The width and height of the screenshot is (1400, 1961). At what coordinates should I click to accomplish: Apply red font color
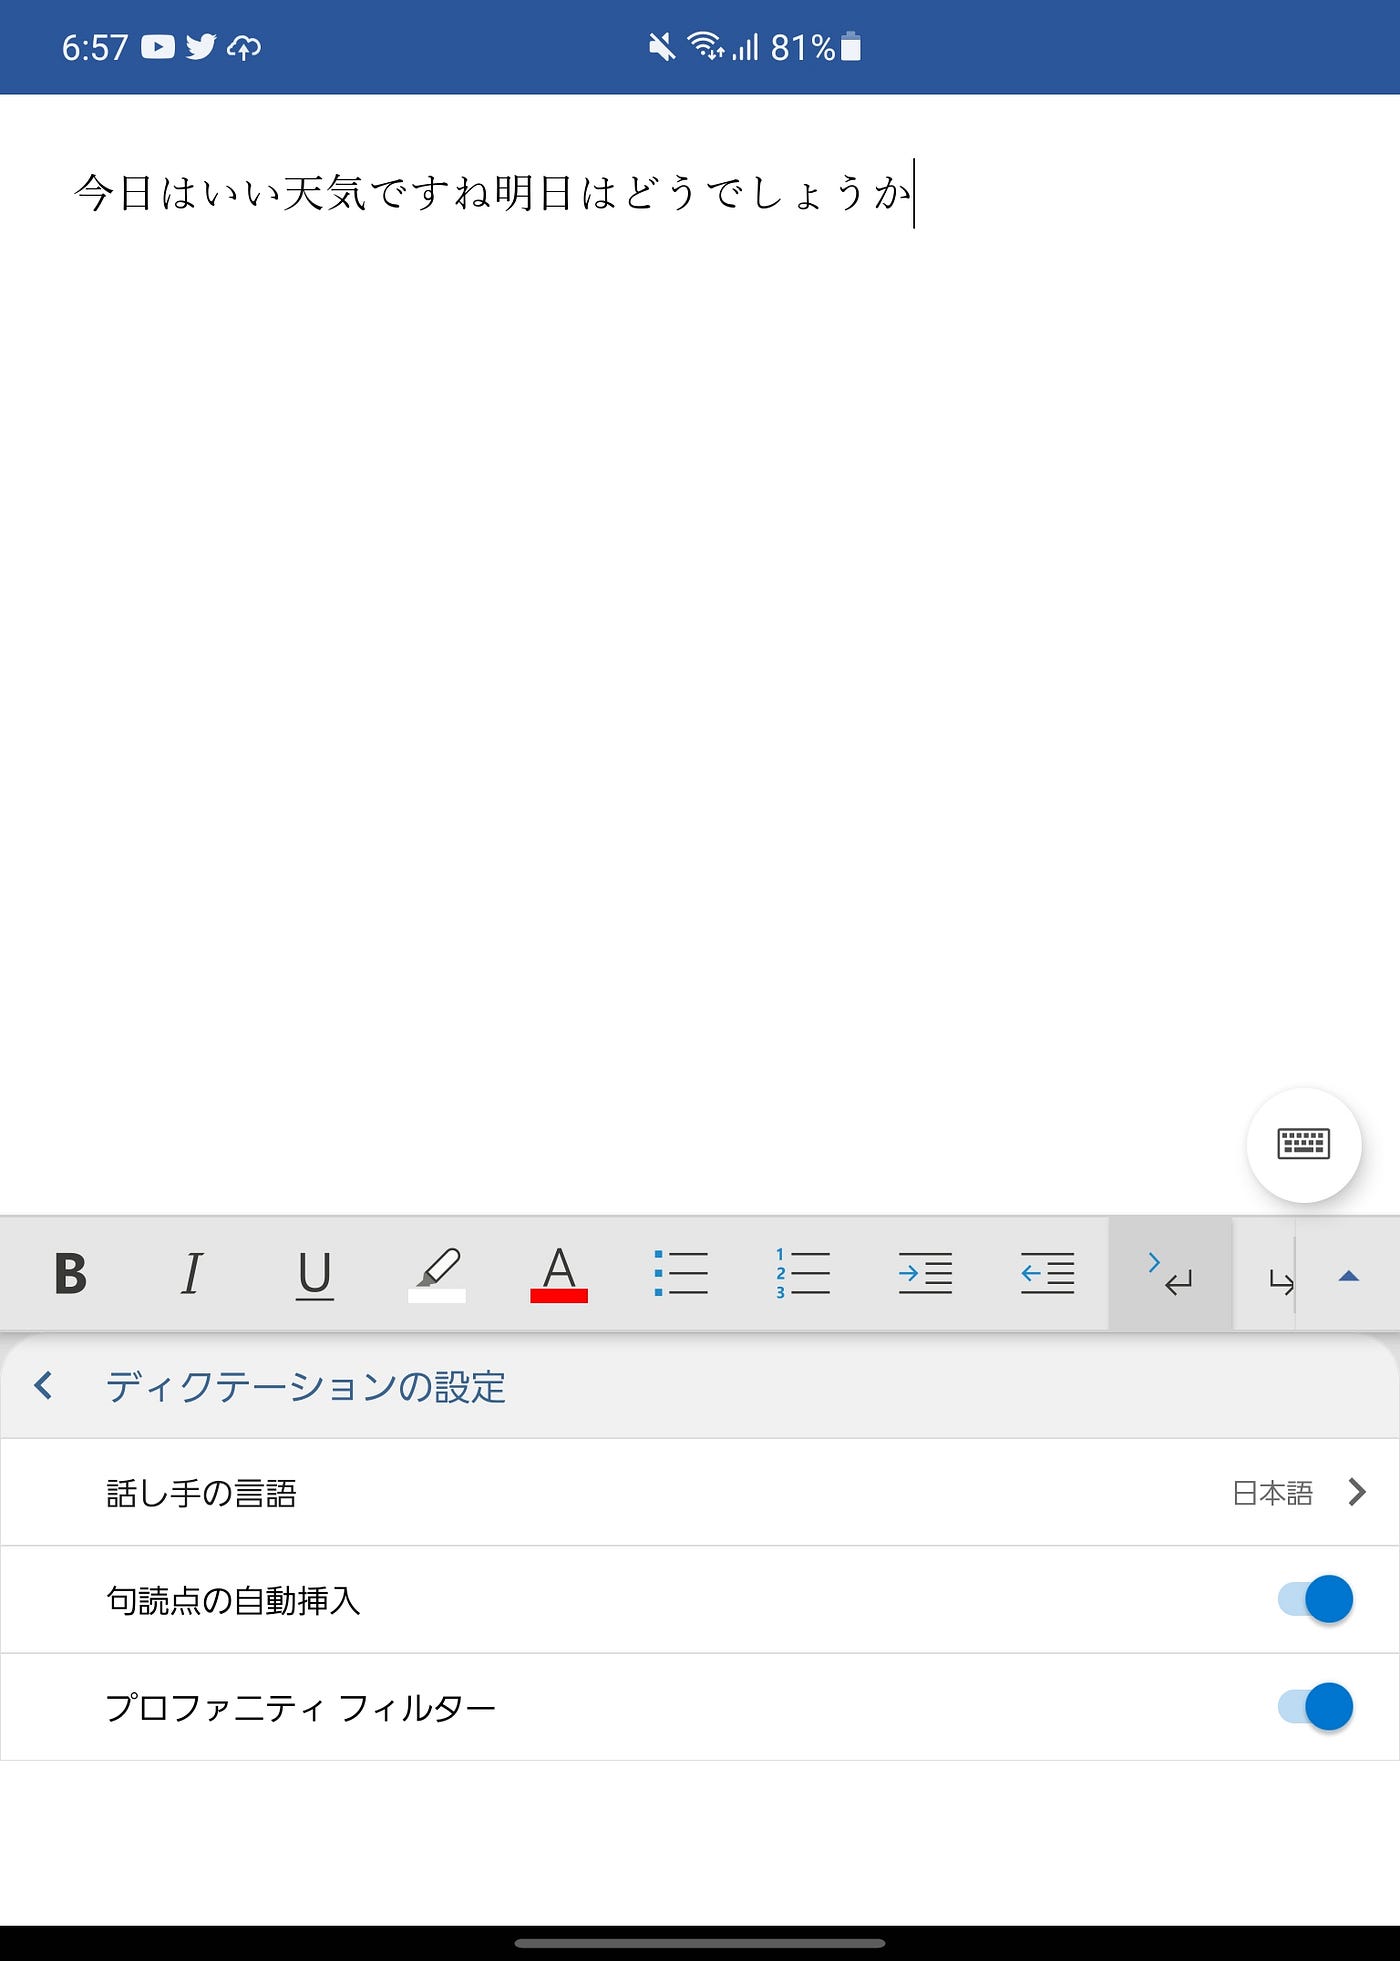(559, 1275)
